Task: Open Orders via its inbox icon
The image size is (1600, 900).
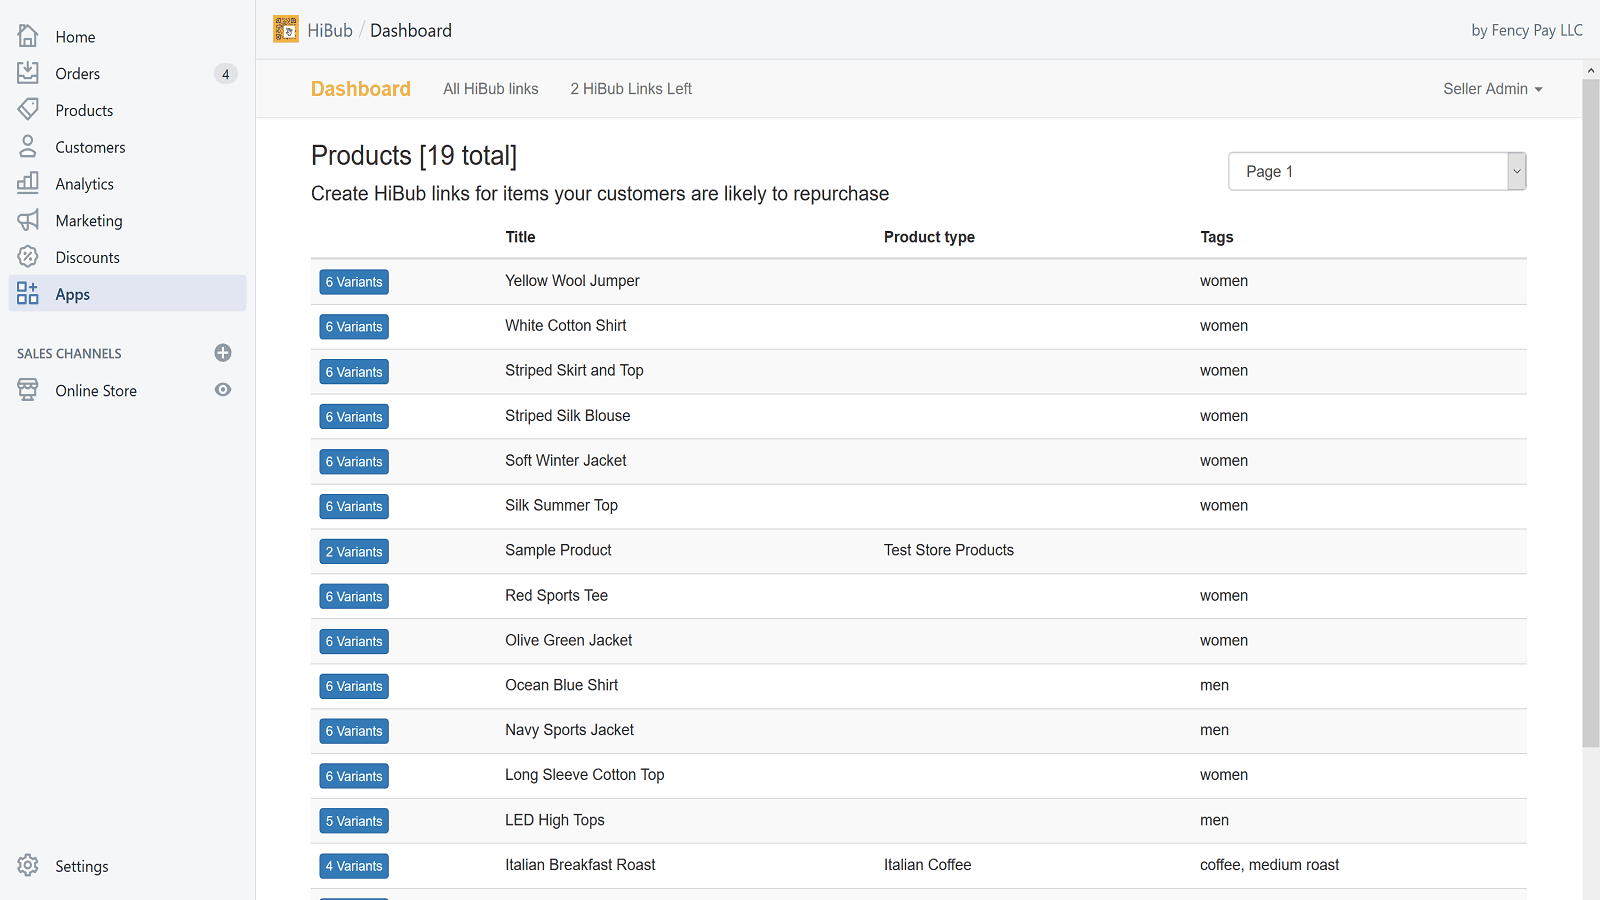Action: 28,73
